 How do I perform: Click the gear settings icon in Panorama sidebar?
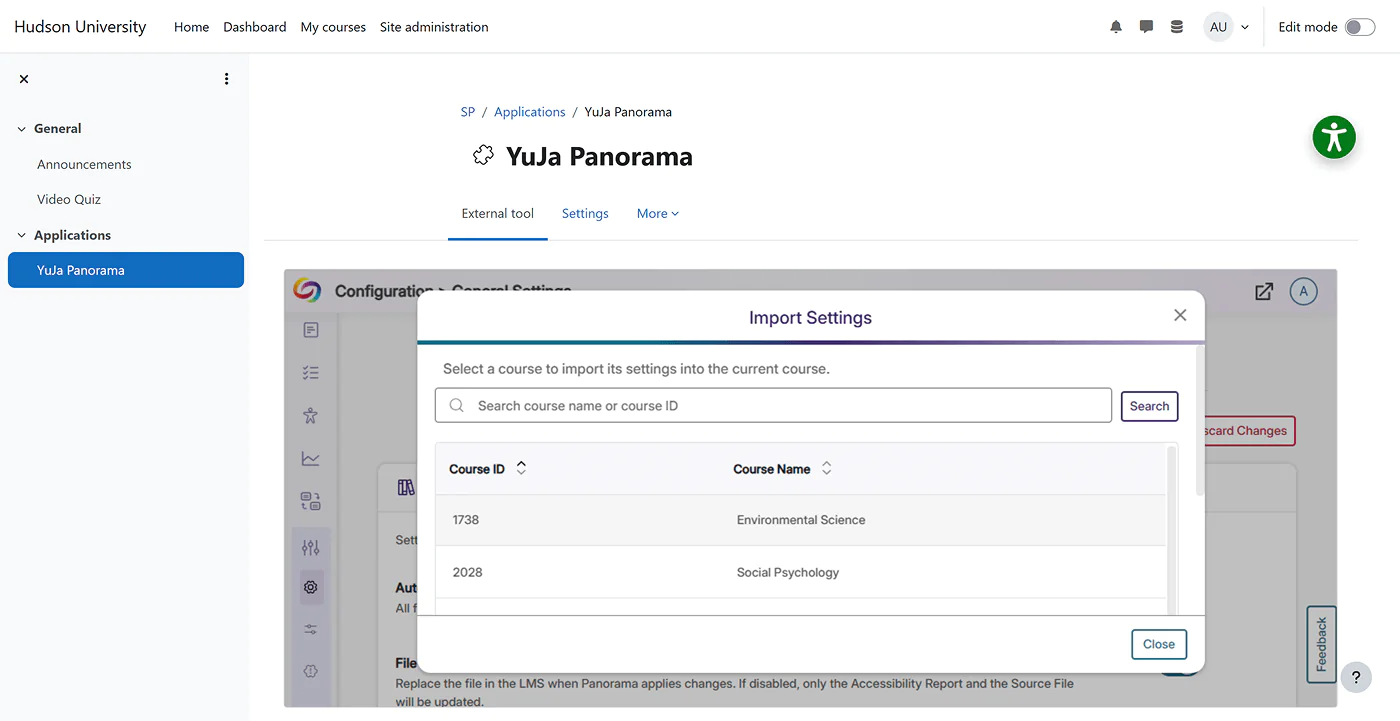tap(311, 587)
